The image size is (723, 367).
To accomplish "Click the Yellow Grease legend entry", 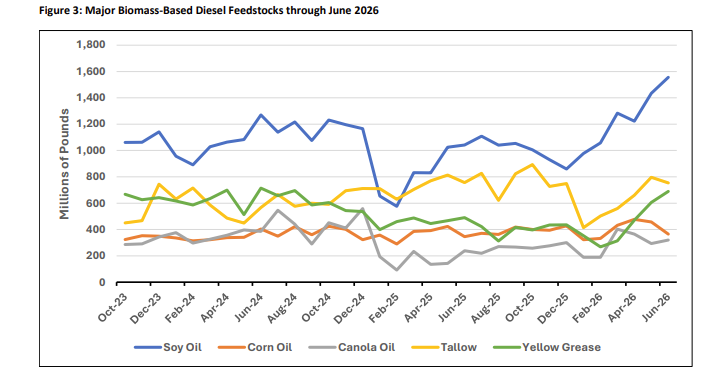I will coord(547,347).
